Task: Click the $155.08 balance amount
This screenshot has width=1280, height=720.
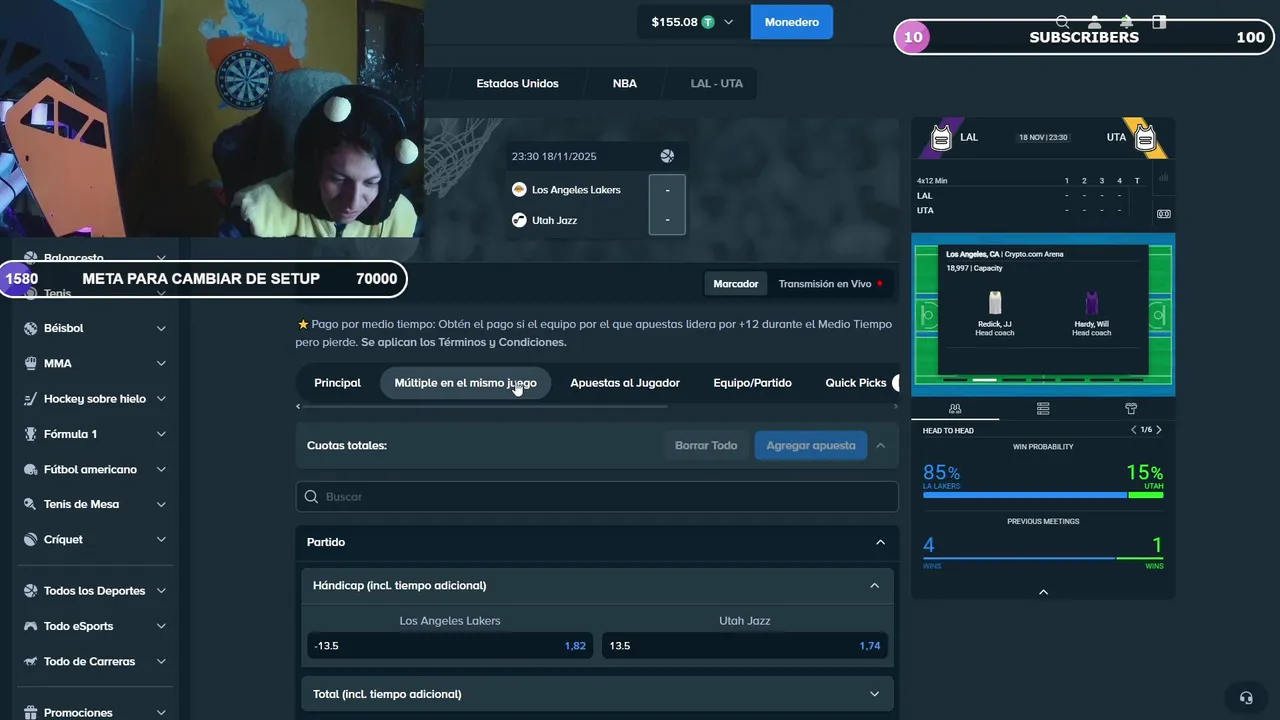Action: [x=674, y=22]
